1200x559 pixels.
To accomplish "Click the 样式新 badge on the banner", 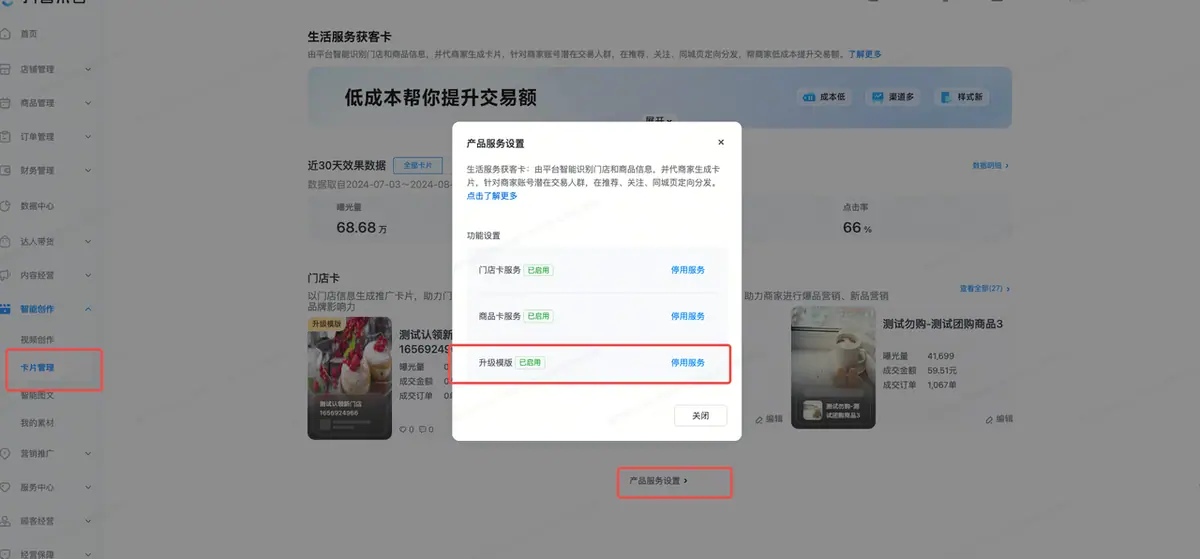I will (x=961, y=97).
